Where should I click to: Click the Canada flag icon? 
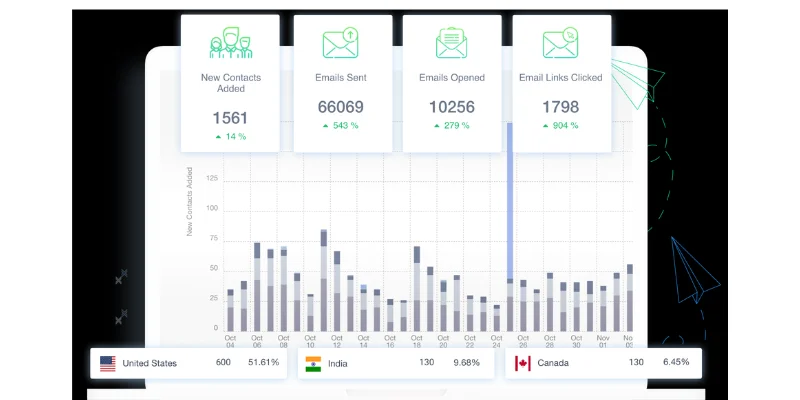click(x=522, y=364)
